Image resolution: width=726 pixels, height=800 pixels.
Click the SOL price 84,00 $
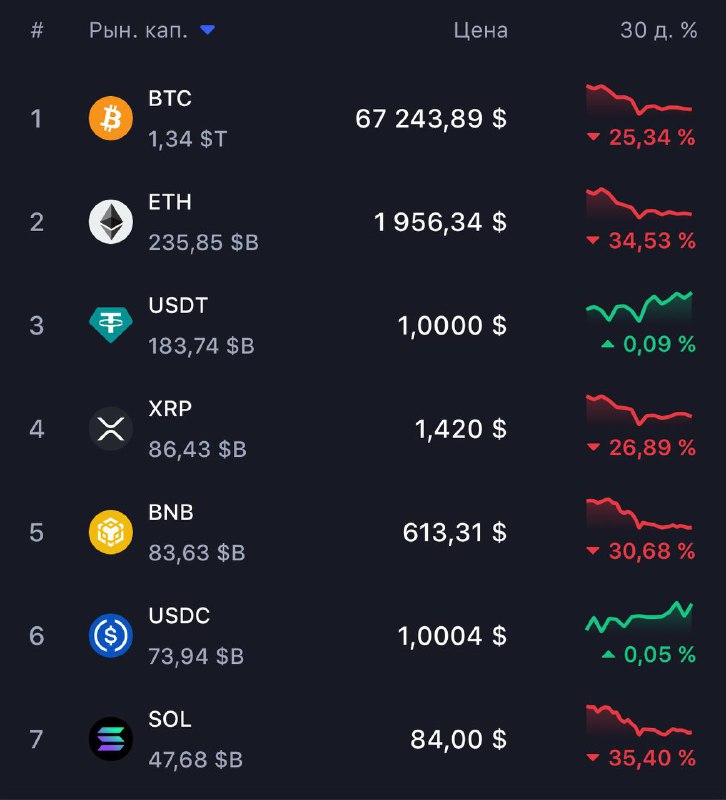coord(459,739)
